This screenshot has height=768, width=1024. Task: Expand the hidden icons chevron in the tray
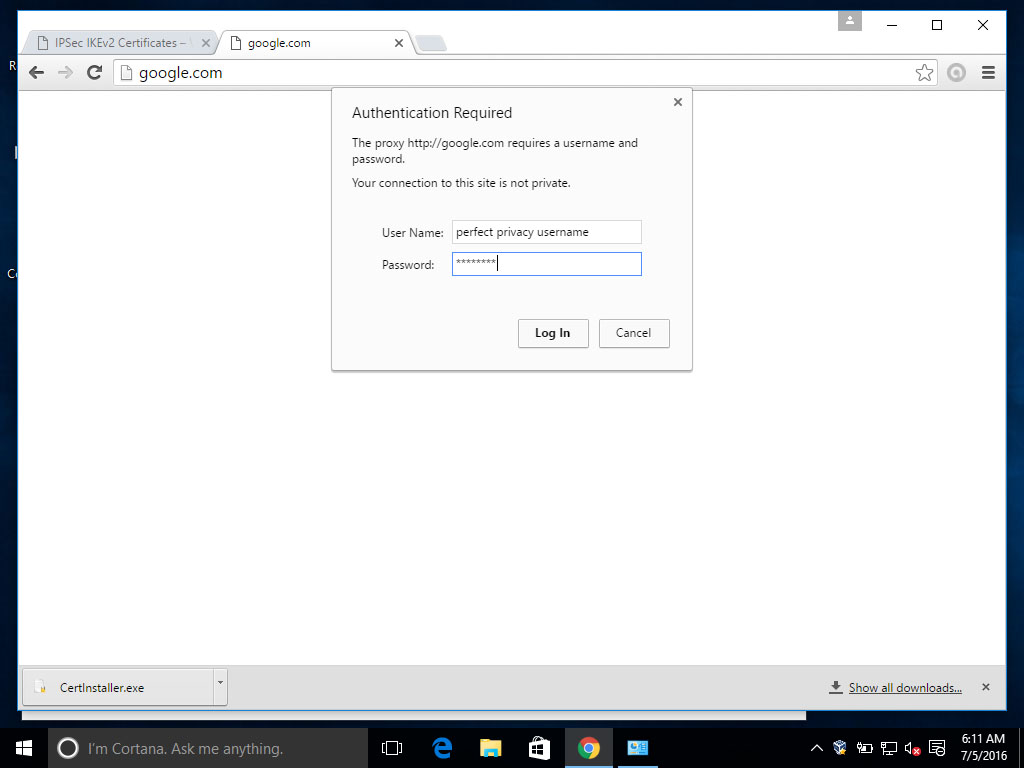click(817, 747)
